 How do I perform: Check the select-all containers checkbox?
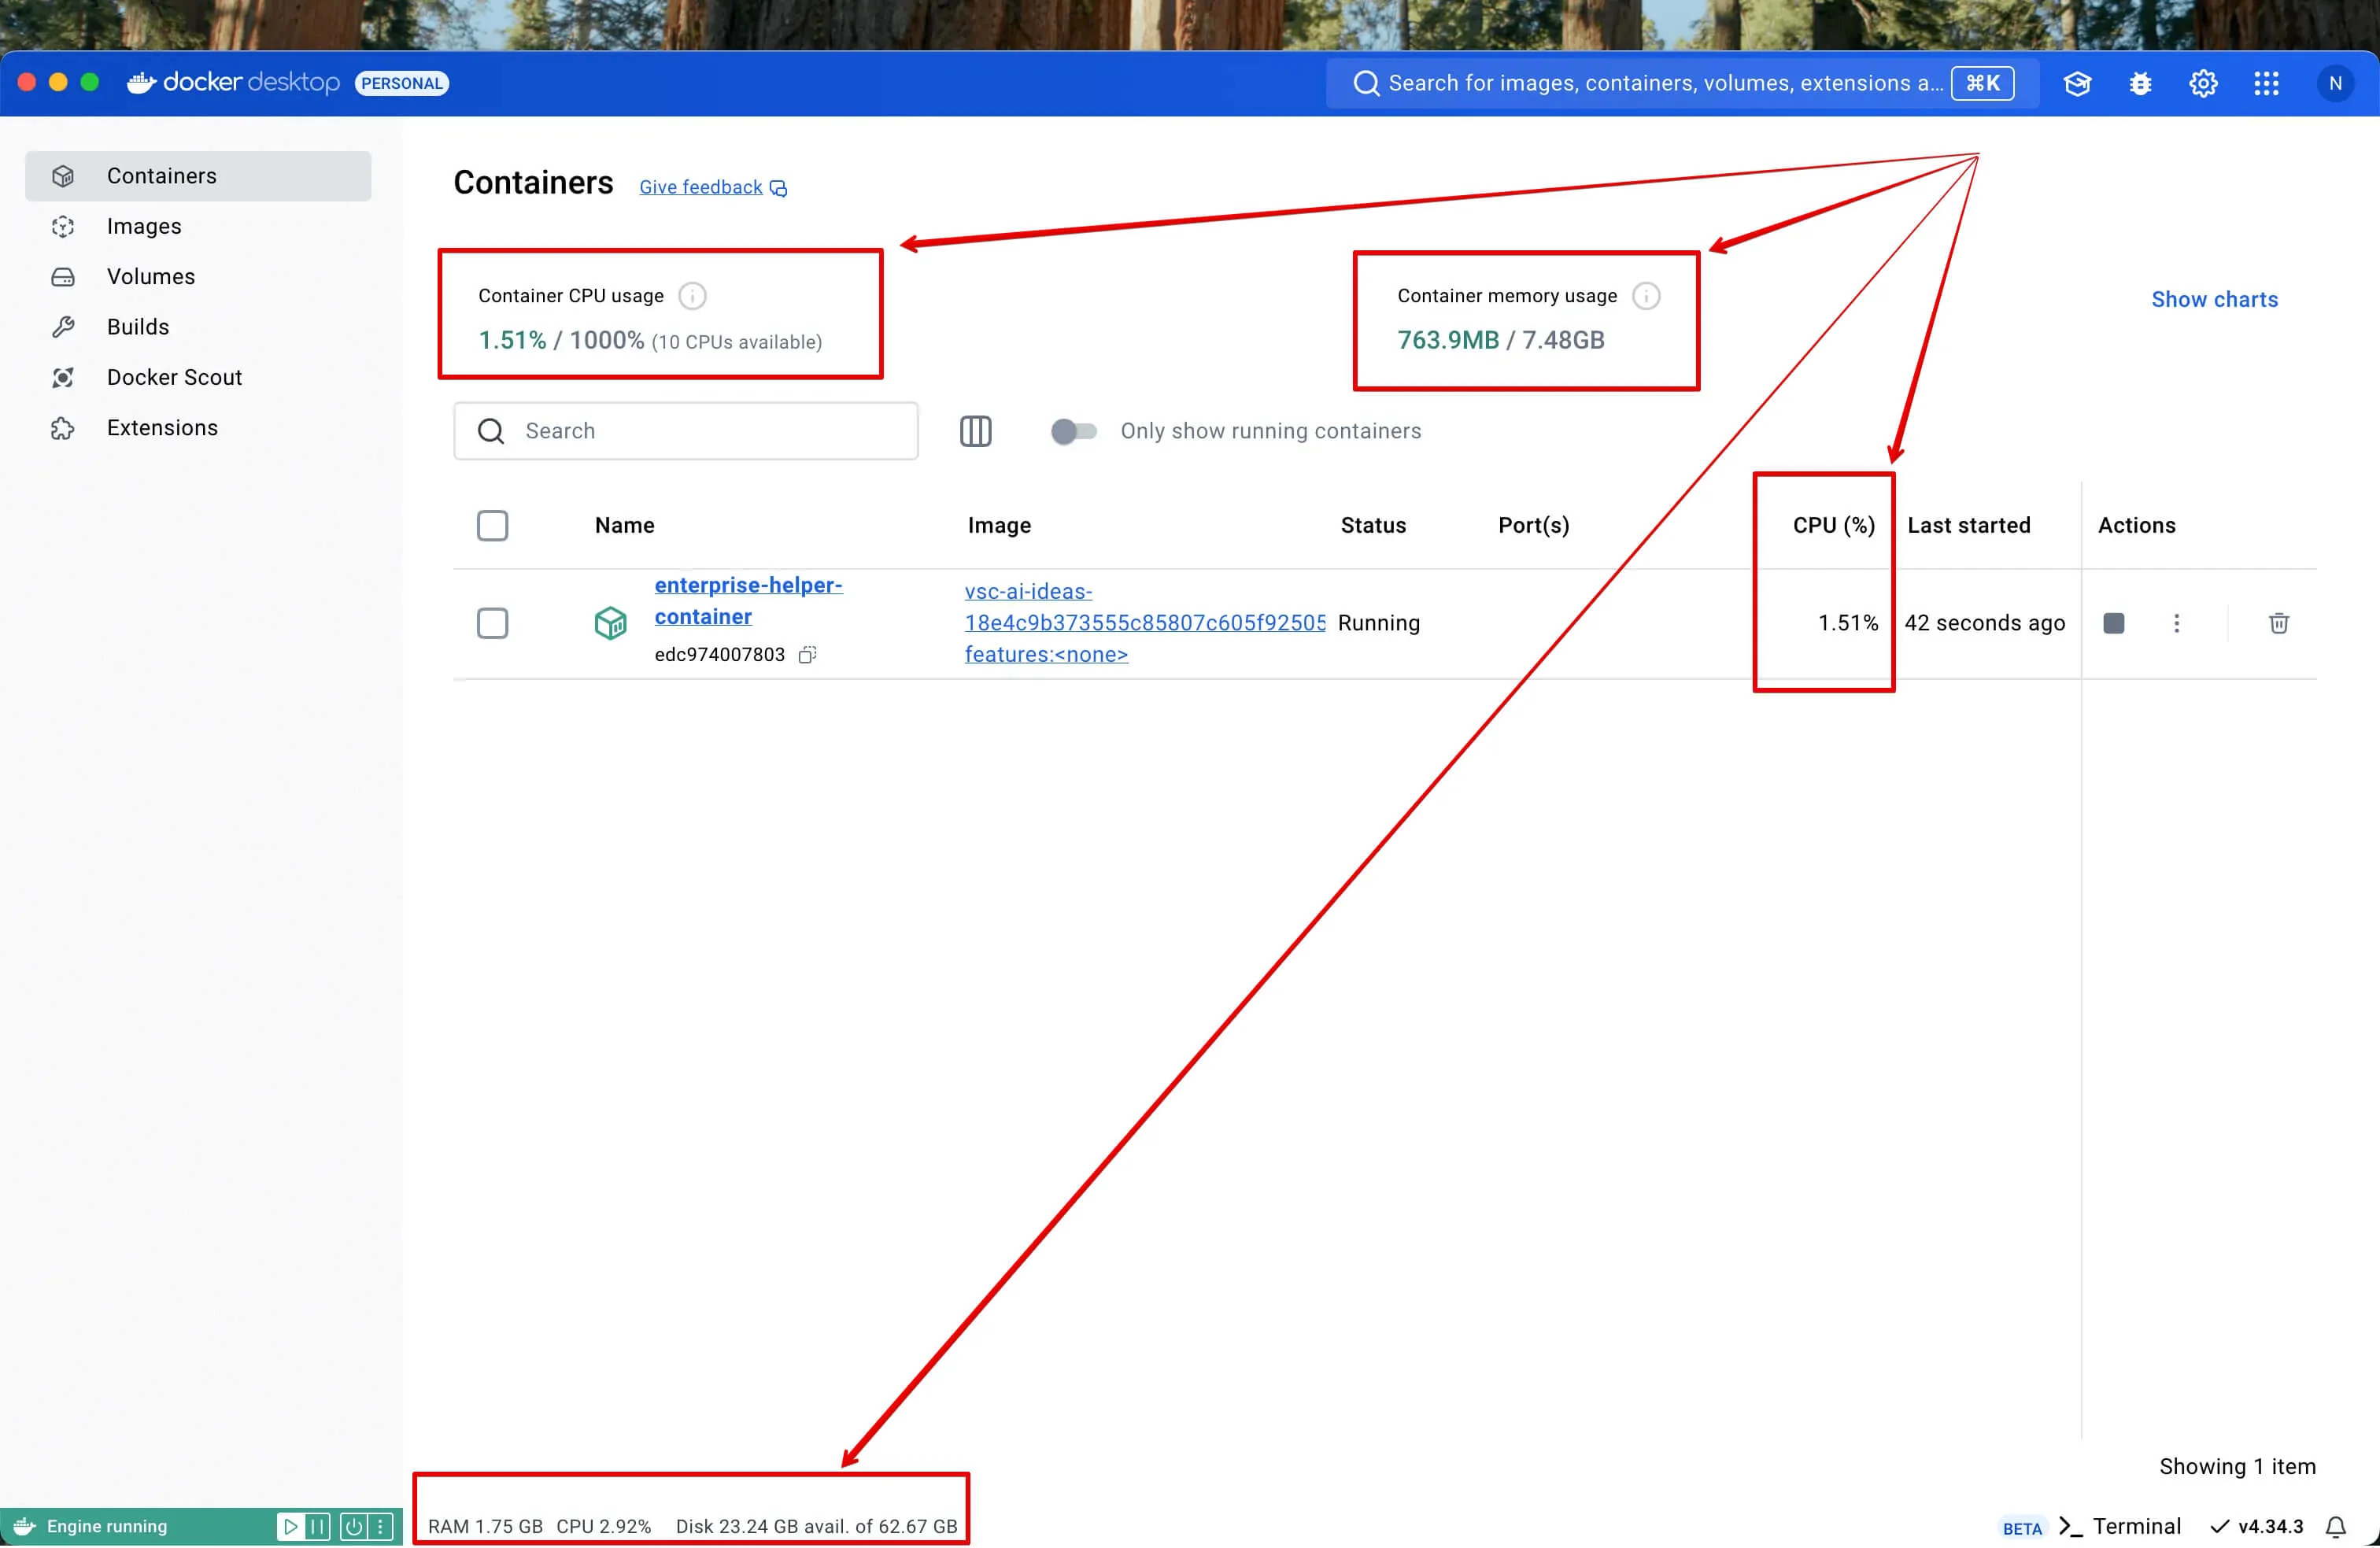492,525
